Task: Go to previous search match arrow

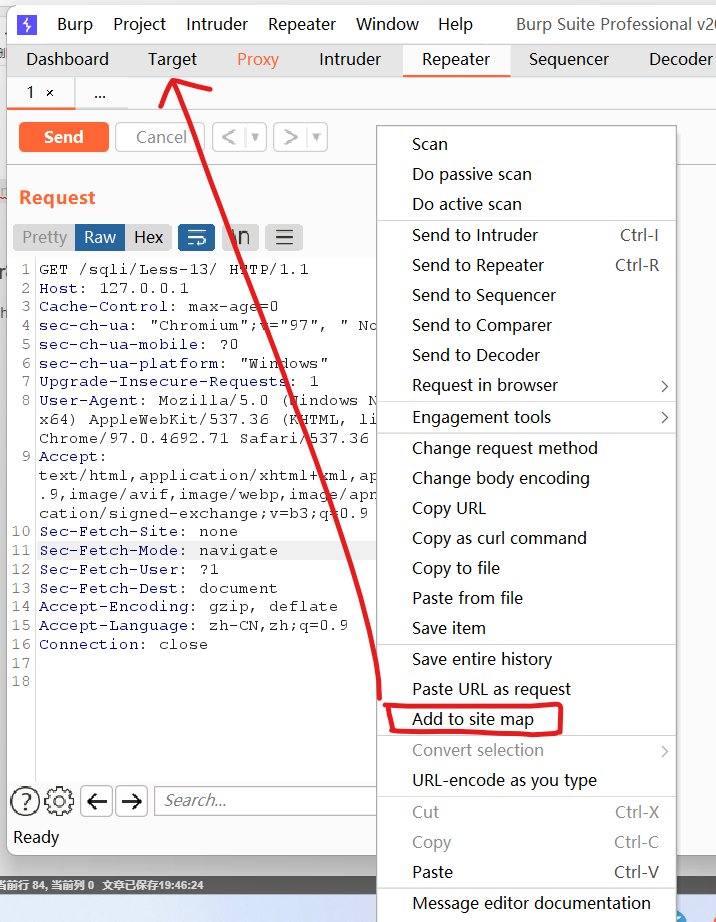Action: coord(96,801)
